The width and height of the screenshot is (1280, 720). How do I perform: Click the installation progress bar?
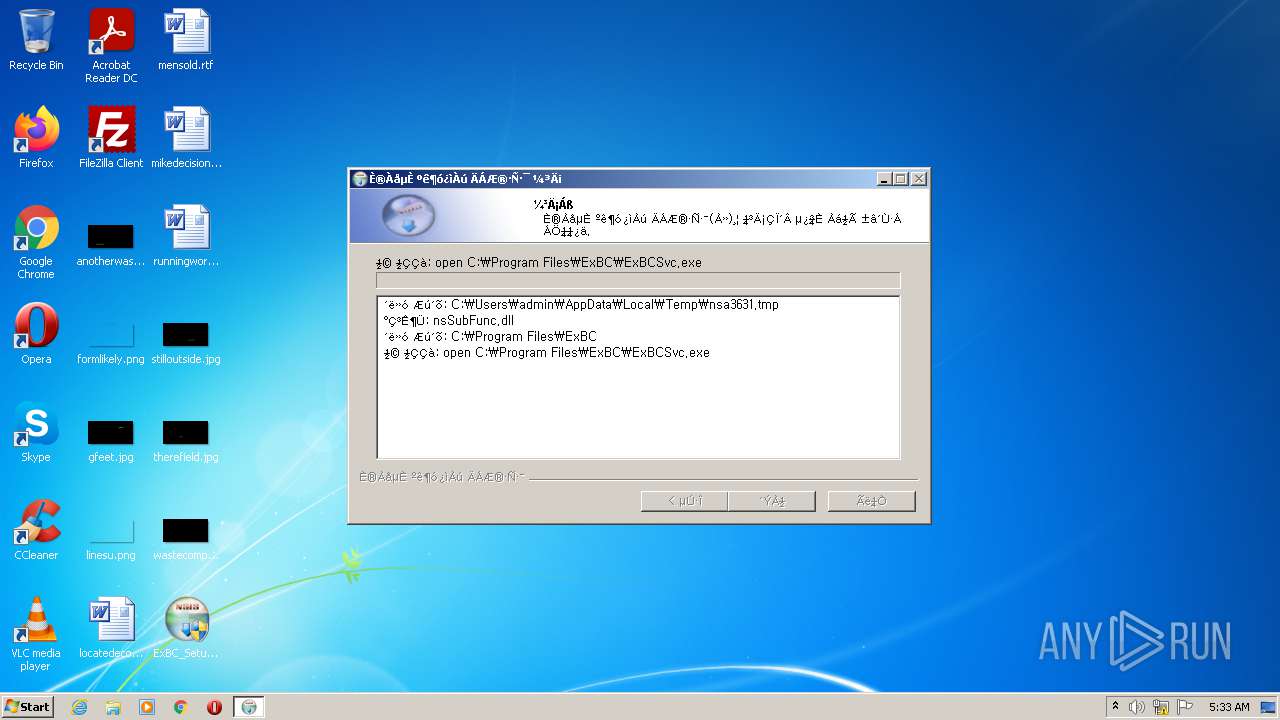coord(638,281)
